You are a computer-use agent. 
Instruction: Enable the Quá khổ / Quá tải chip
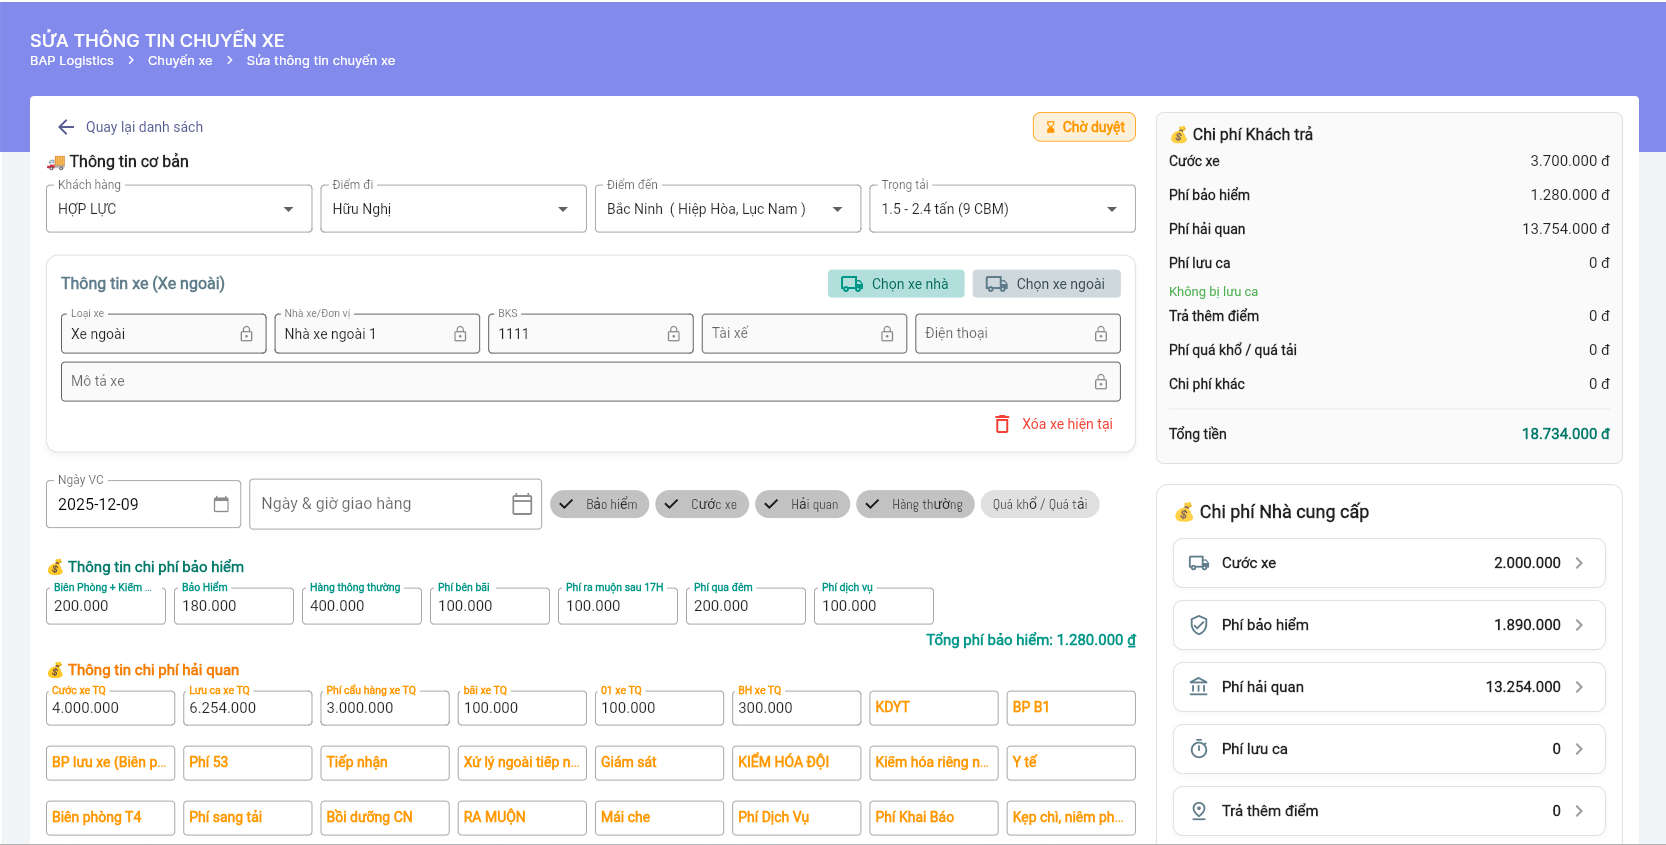tap(1039, 504)
